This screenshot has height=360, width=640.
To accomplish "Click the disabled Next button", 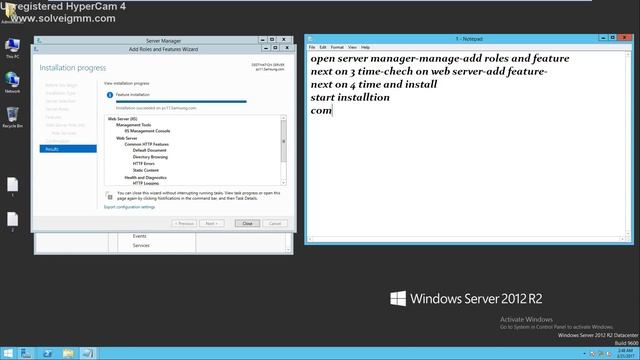I will tap(212, 223).
